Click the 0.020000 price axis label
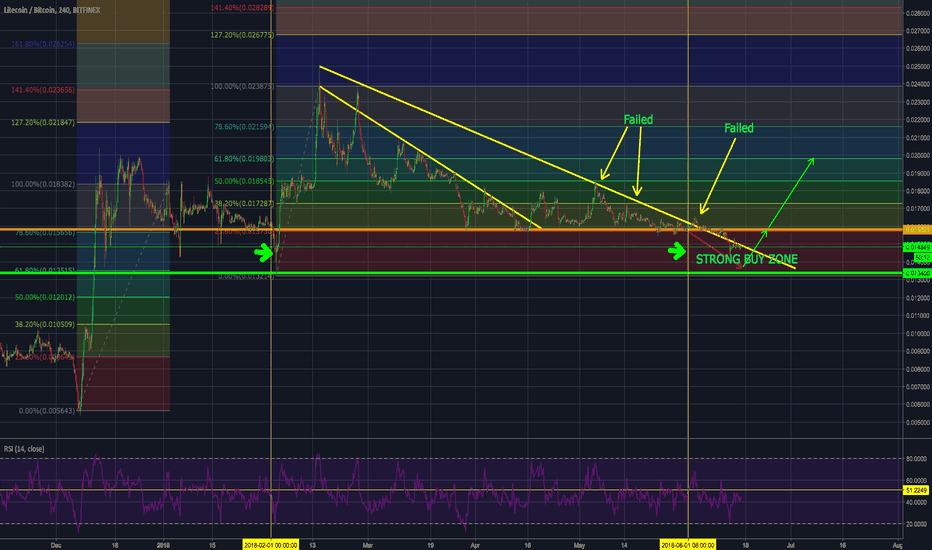 pos(918,155)
